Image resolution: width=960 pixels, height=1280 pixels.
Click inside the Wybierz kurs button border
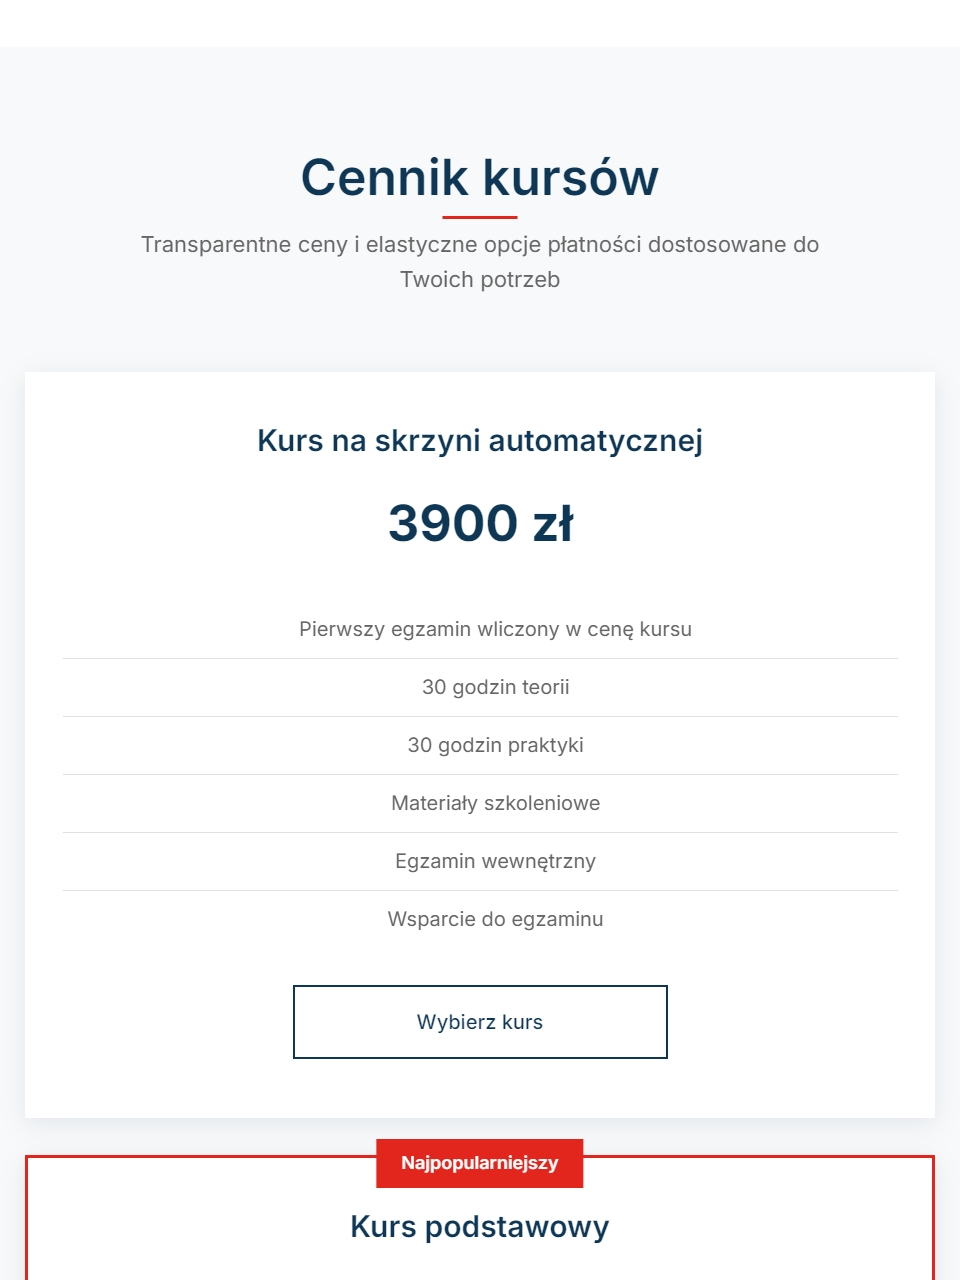(480, 1022)
